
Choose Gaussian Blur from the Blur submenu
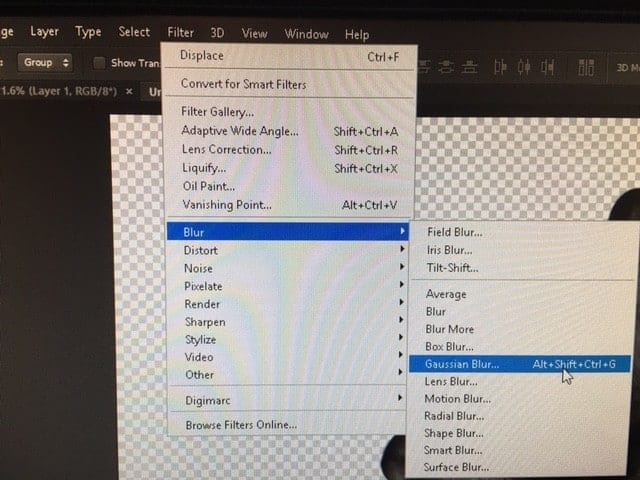[461, 364]
